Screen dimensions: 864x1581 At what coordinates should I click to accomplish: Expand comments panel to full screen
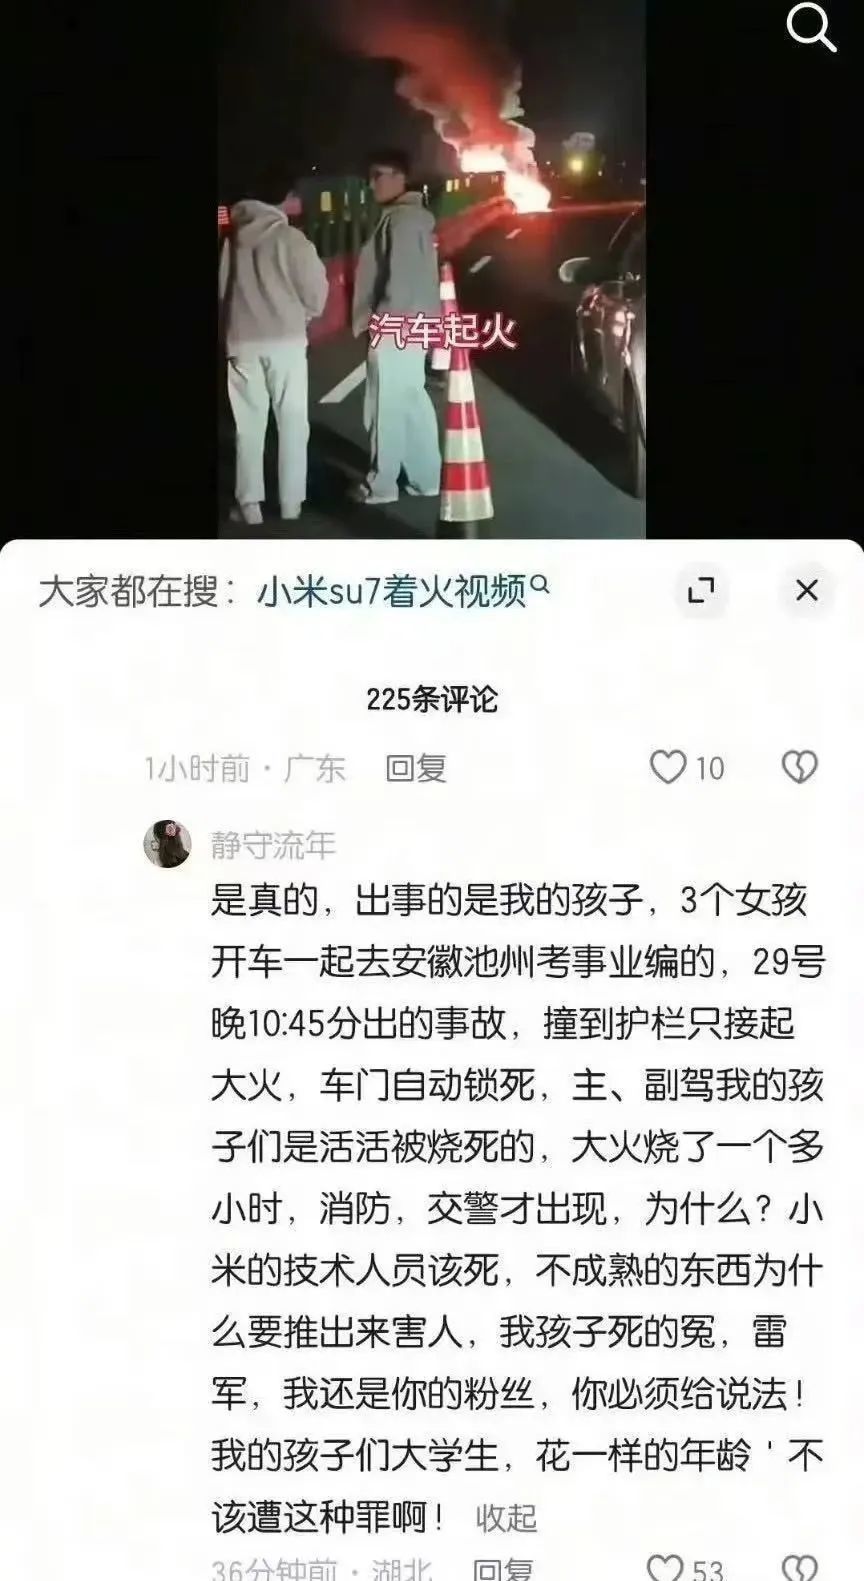pyautogui.click(x=701, y=591)
